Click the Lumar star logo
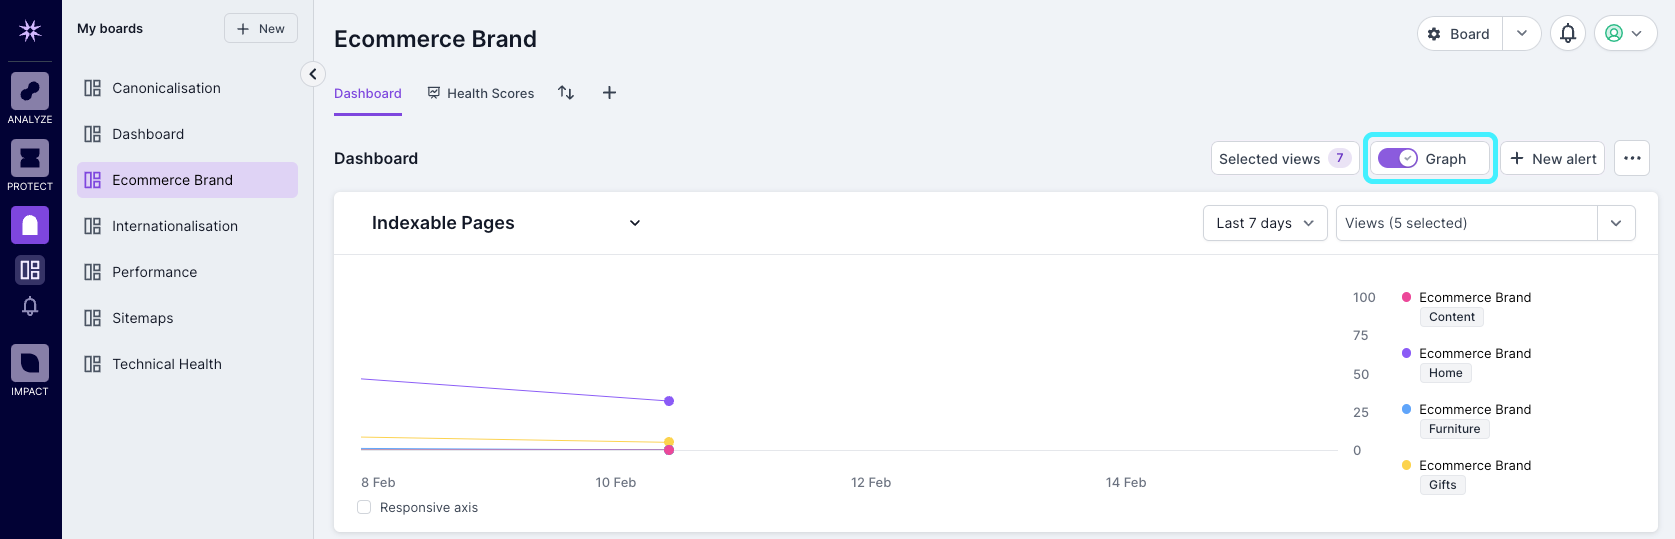 coord(30,31)
